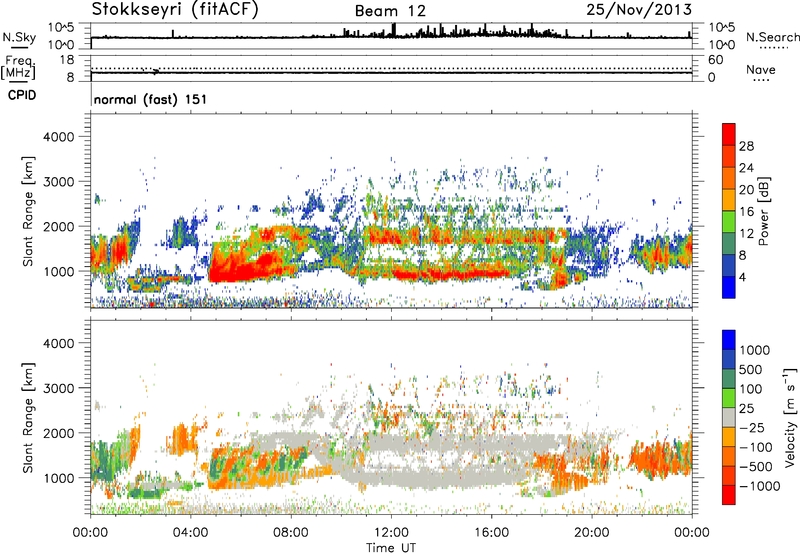Click the '28' tick on the power colorbar
This screenshot has height=554, width=800.
click(x=746, y=146)
